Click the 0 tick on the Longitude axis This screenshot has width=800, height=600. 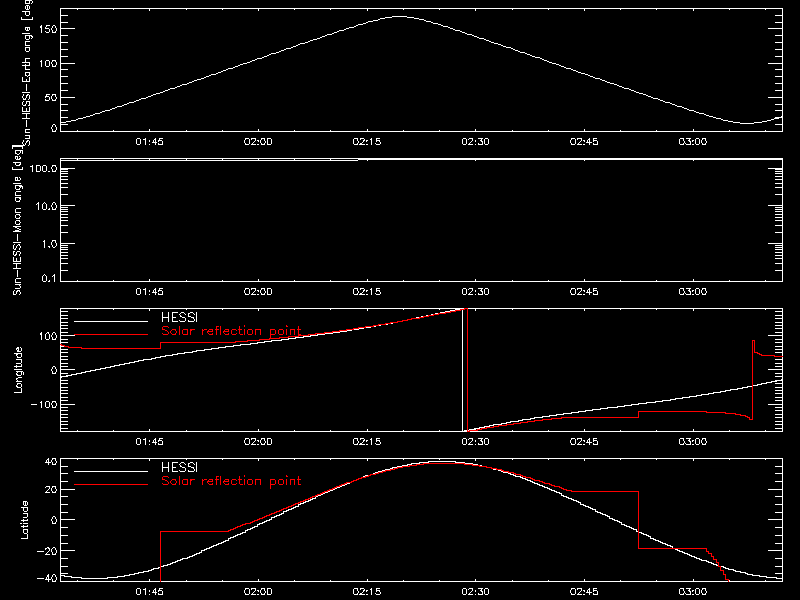pyautogui.click(x=55, y=370)
